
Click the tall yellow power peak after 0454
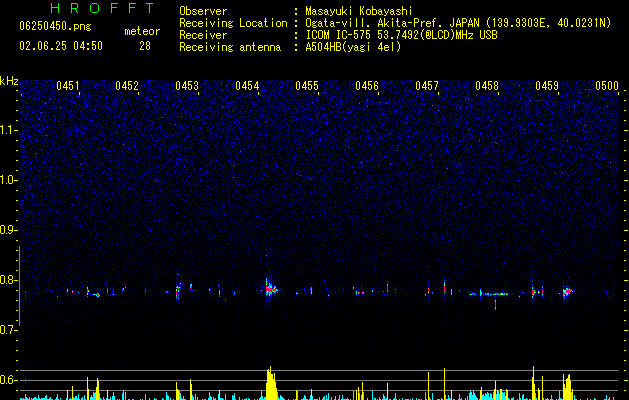pos(271,383)
